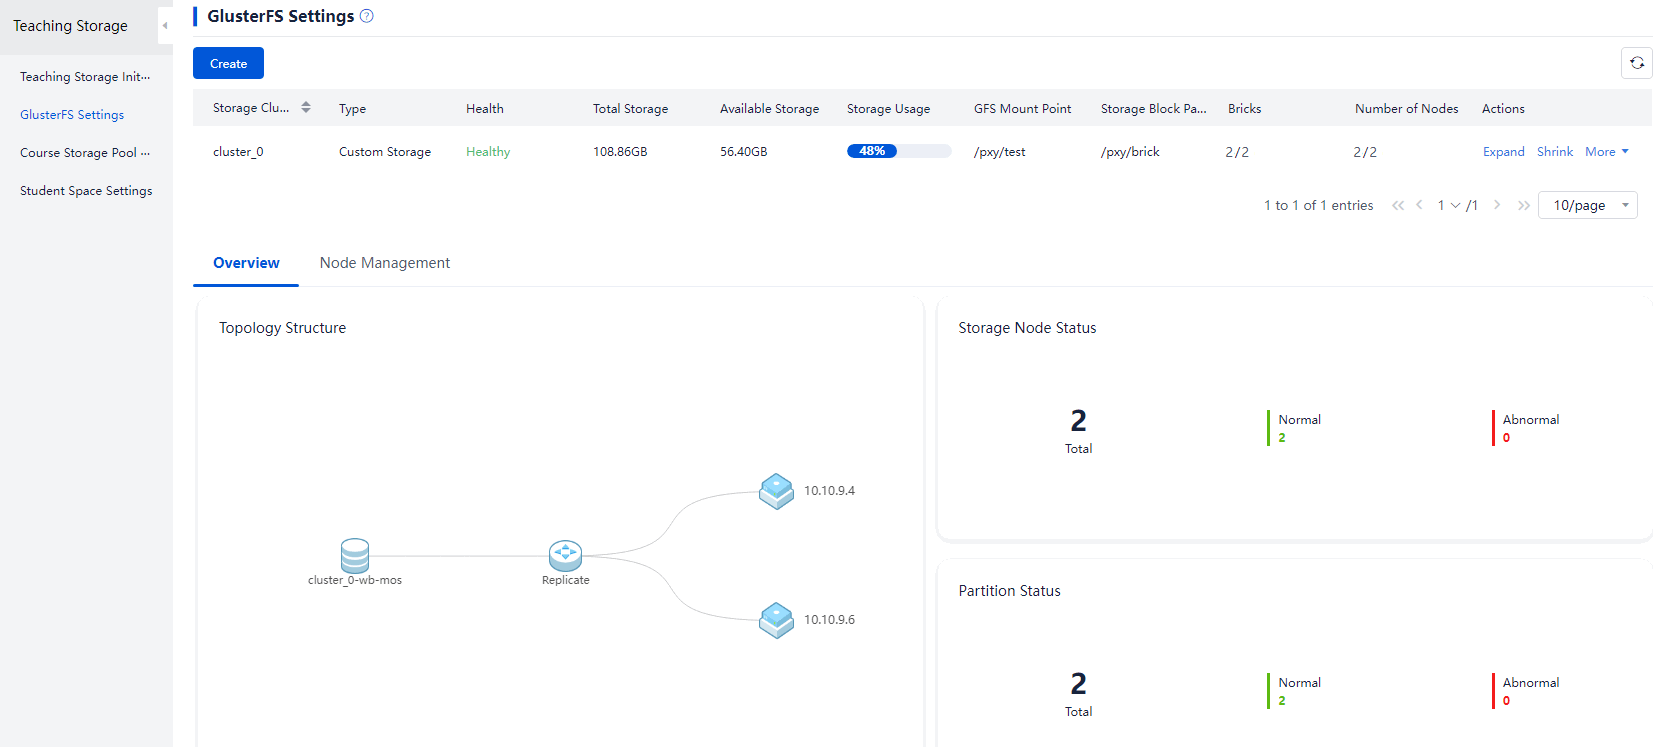
Task: Go to previous page of entries
Action: [1419, 205]
